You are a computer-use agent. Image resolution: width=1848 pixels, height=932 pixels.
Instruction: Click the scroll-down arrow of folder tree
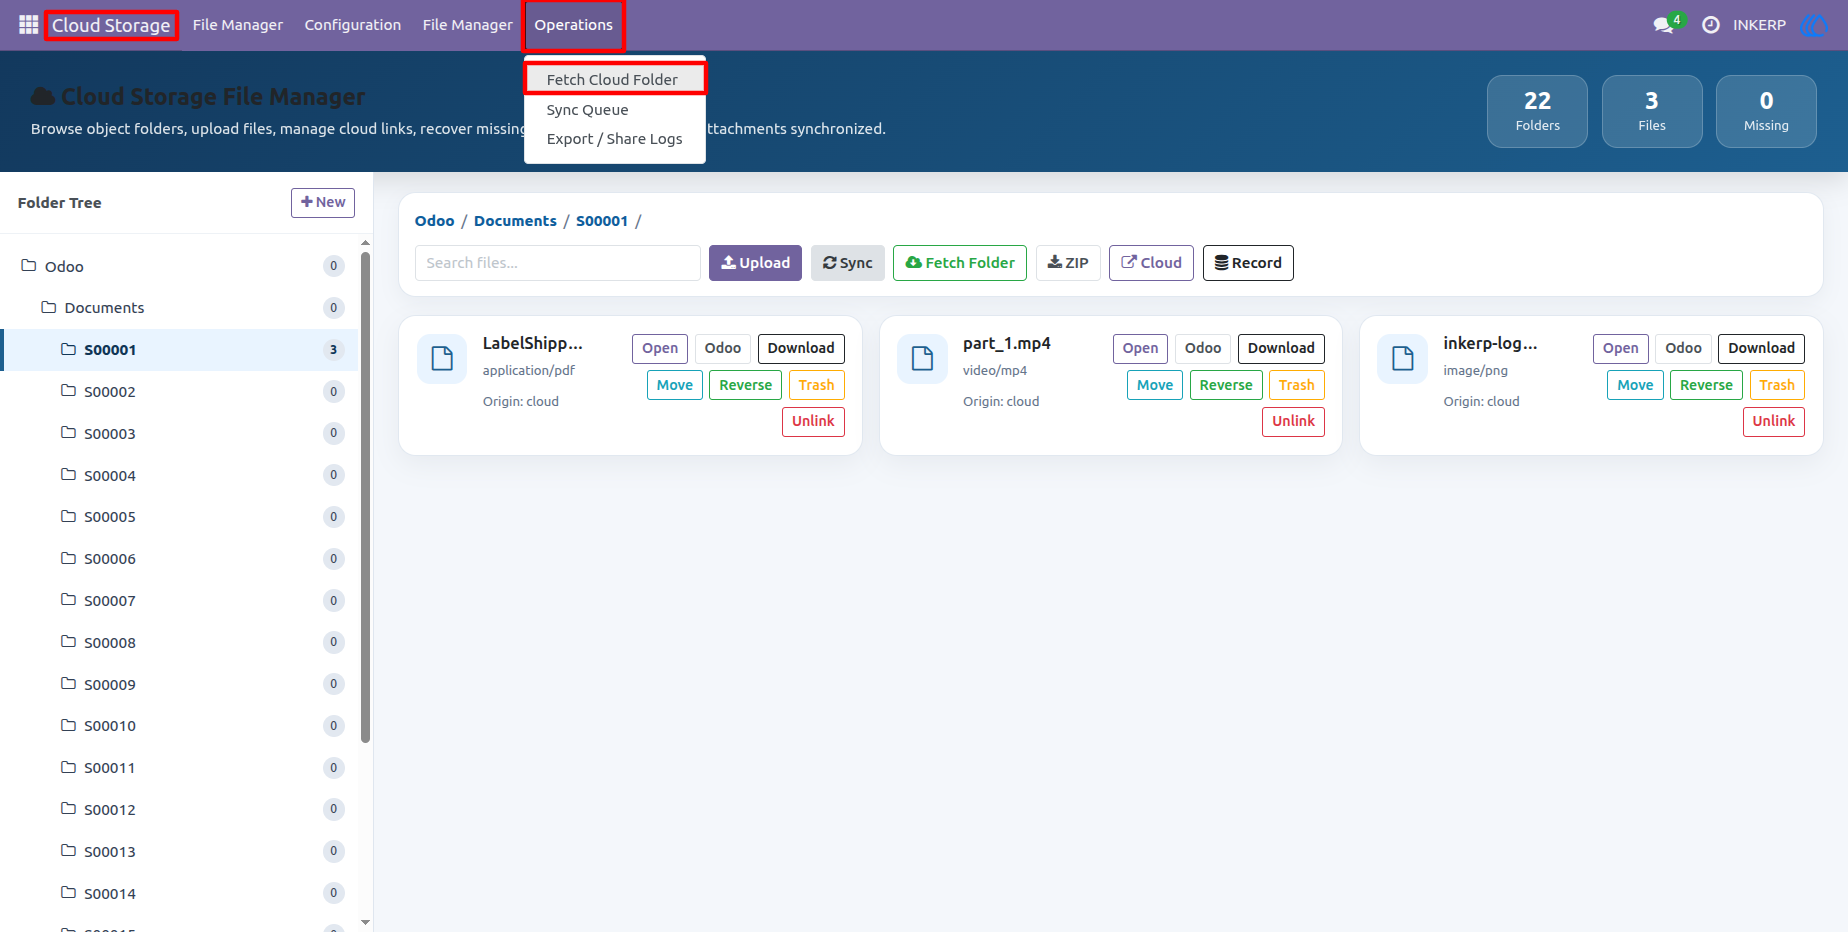[x=365, y=922]
